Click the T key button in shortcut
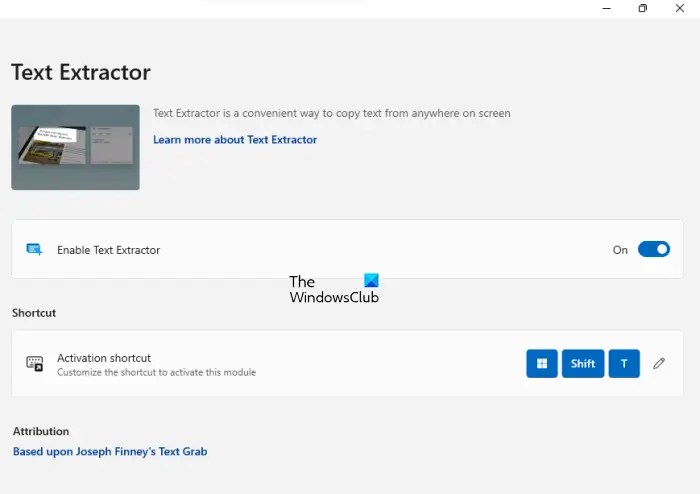This screenshot has height=494, width=700. pyautogui.click(x=624, y=364)
